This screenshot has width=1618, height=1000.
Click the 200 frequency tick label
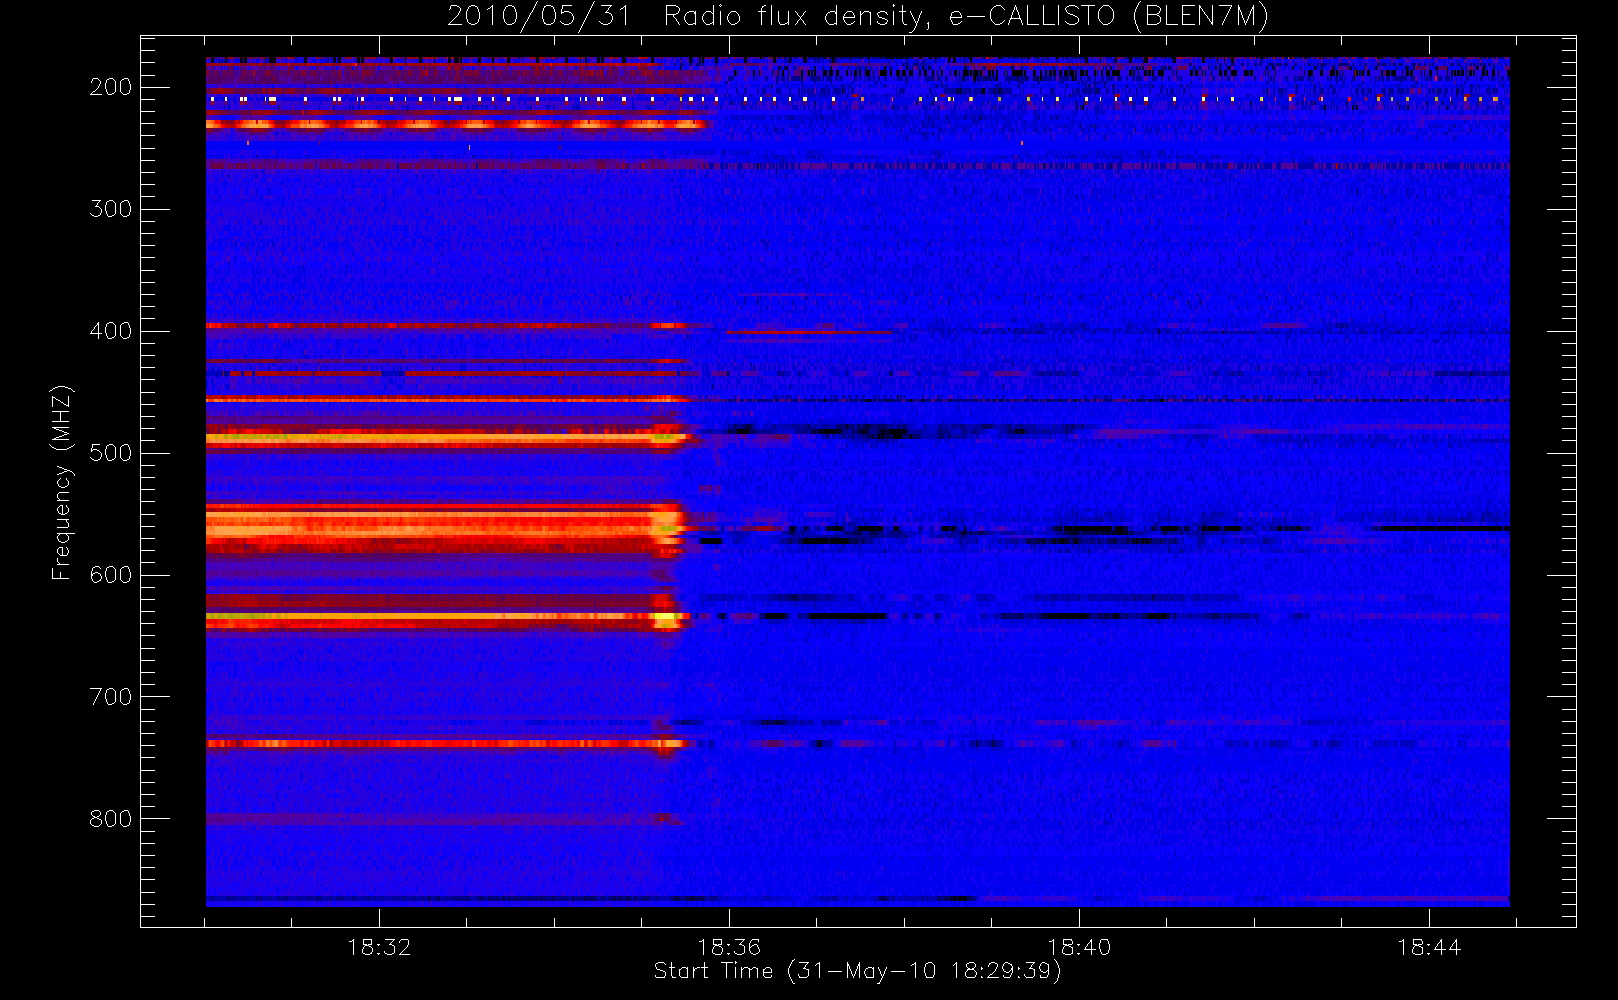[110, 87]
